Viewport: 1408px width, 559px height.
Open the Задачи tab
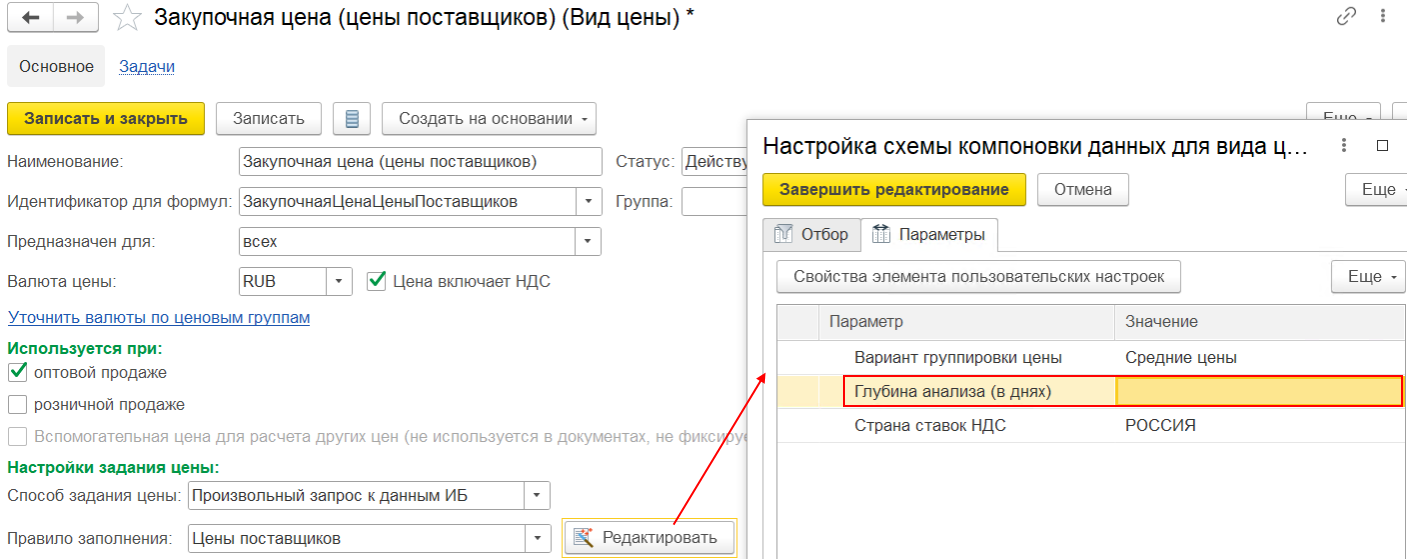tap(147, 67)
